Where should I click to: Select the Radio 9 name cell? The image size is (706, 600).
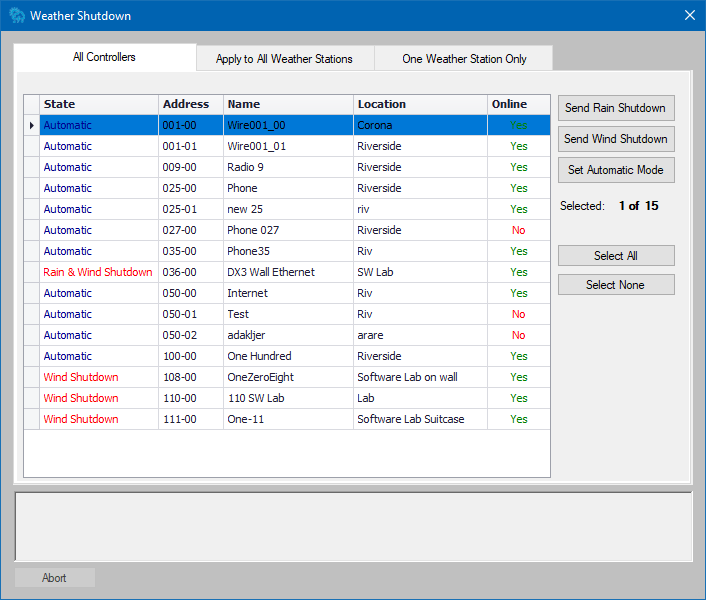click(x=288, y=167)
